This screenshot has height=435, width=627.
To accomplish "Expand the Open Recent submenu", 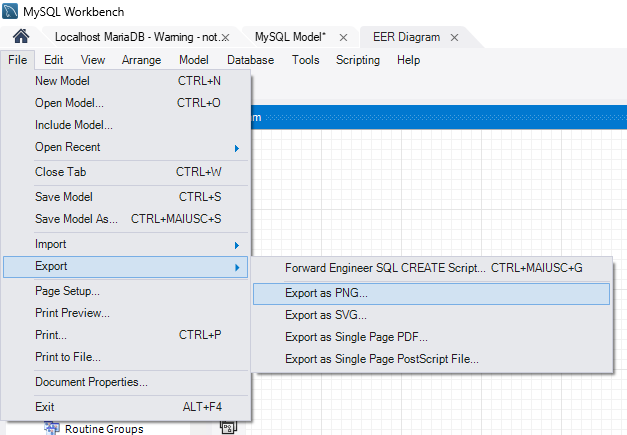I will 126,147.
